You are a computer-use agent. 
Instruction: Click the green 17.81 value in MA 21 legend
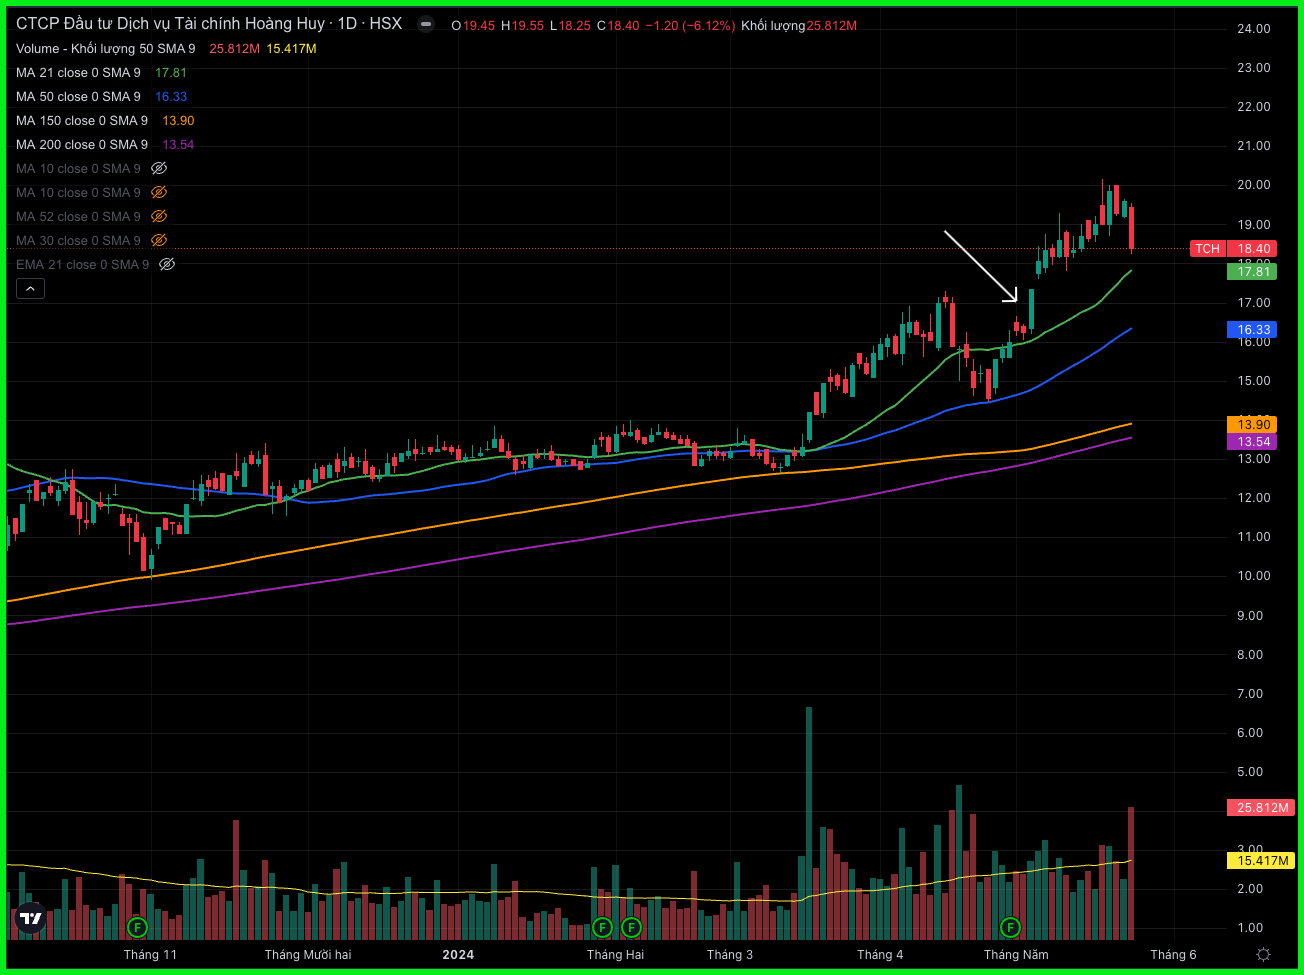tap(171, 72)
